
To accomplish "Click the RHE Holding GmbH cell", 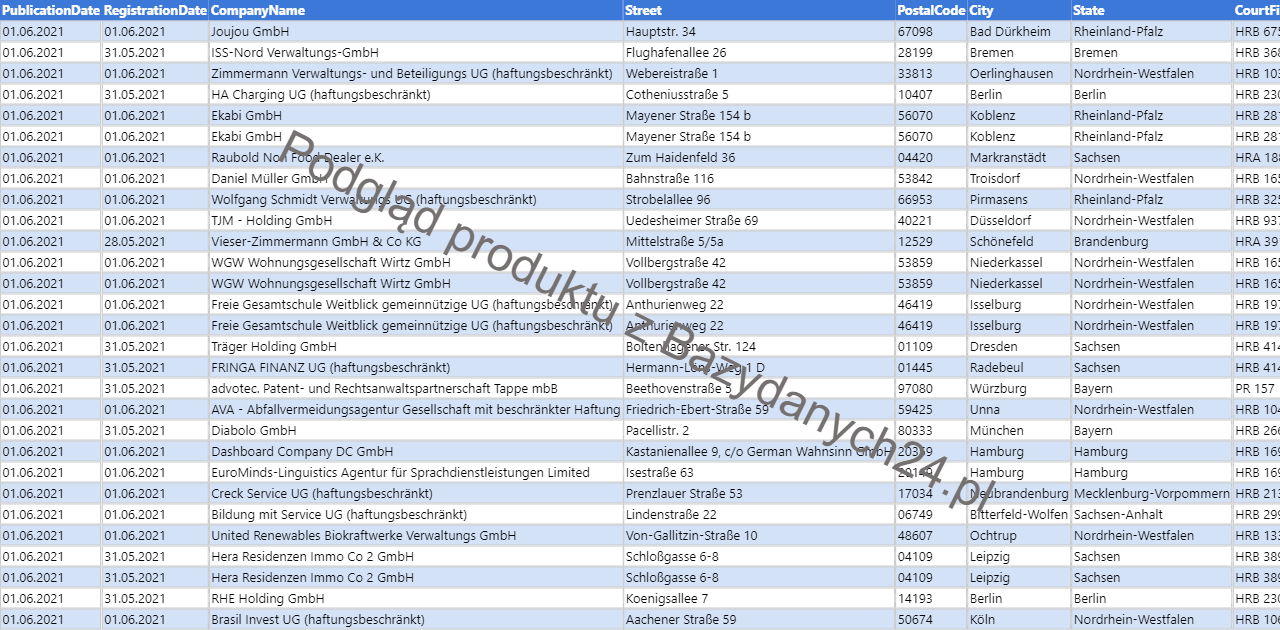I will (415, 599).
